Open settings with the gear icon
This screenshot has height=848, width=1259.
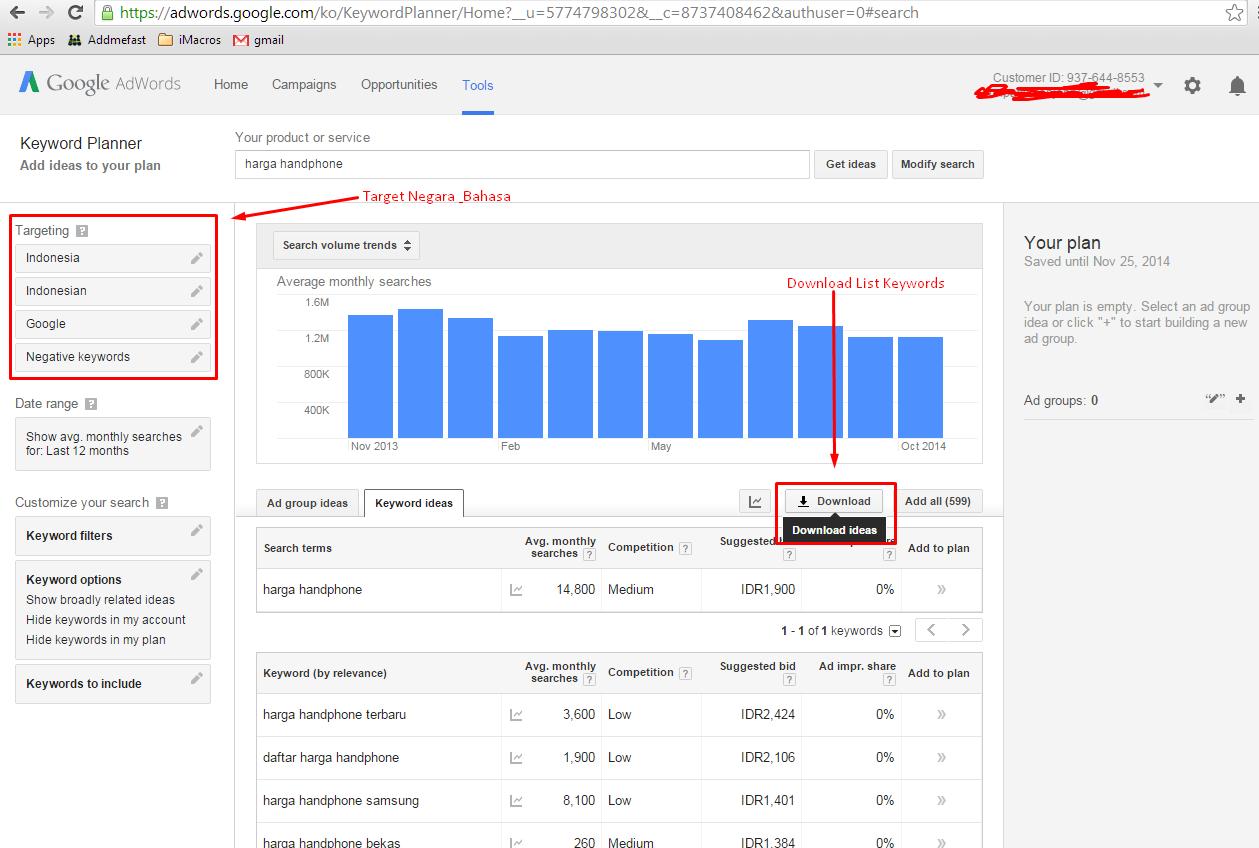[1192, 86]
